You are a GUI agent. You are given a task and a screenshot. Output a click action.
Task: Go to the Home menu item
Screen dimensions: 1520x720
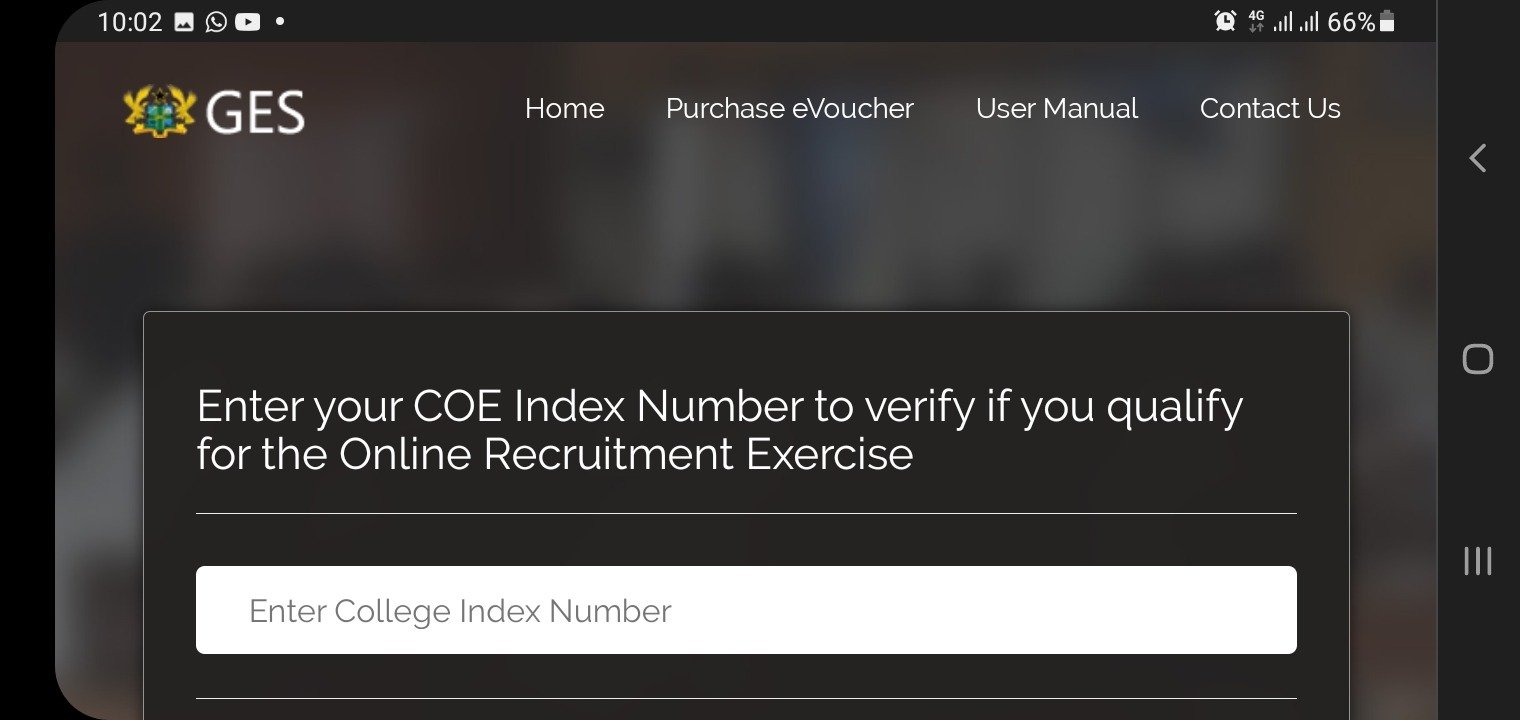(564, 108)
